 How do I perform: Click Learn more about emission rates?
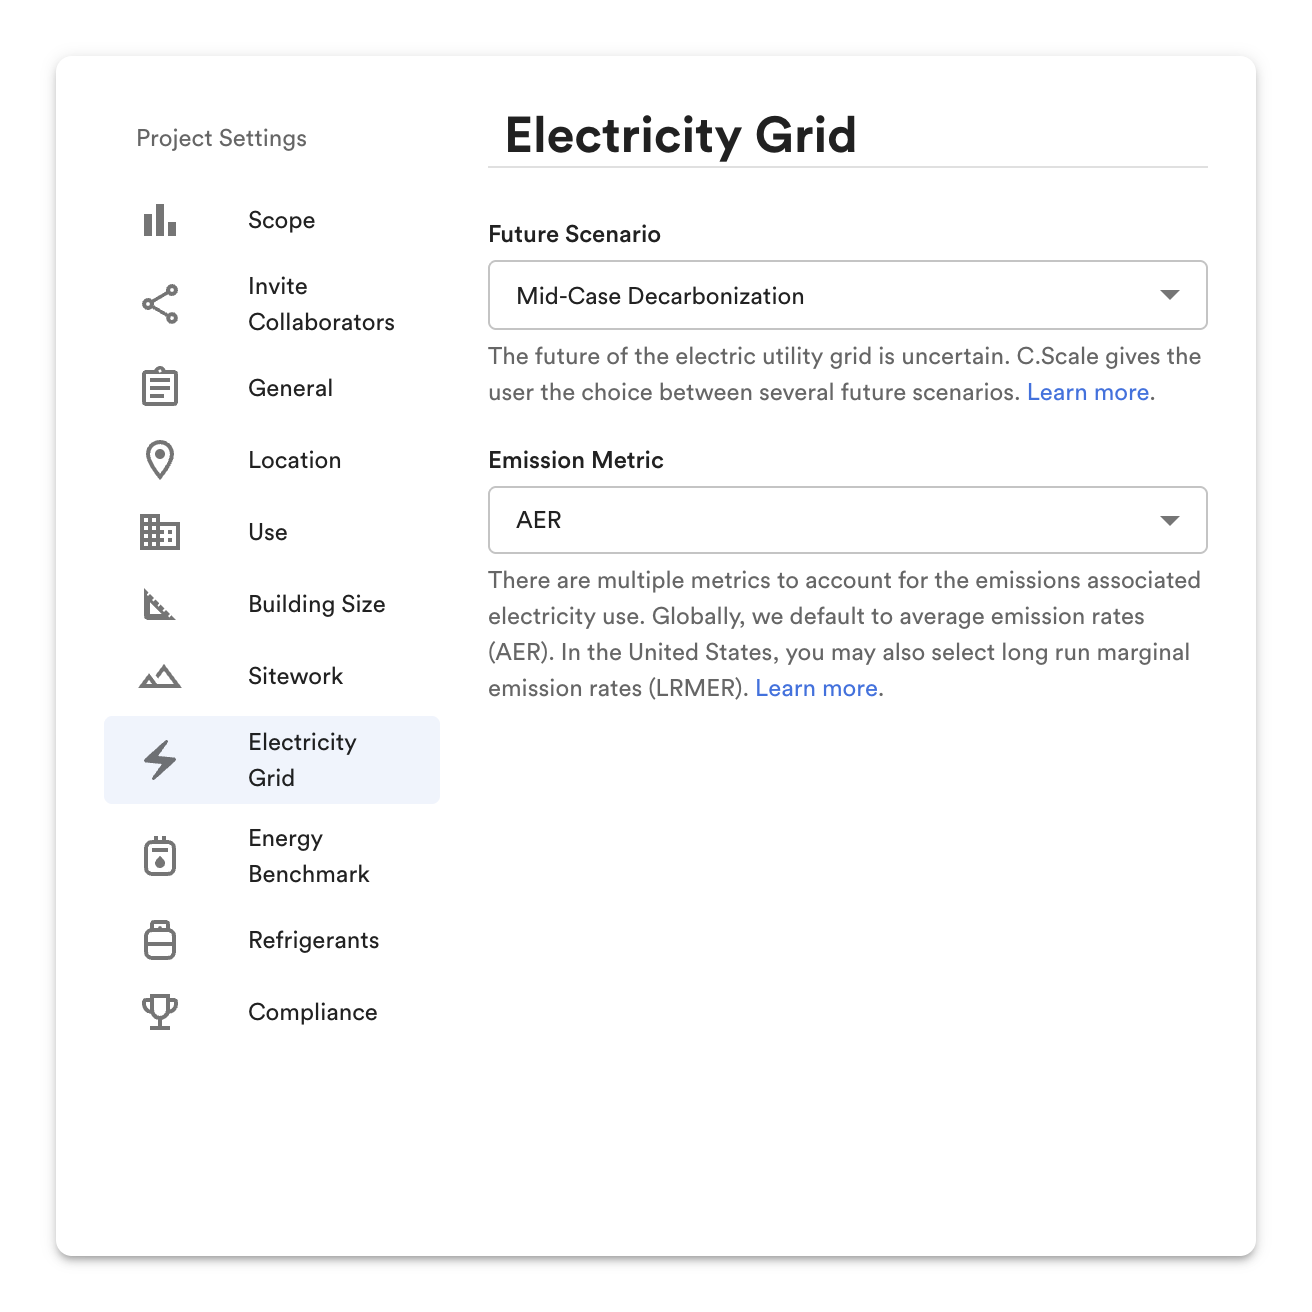tap(817, 688)
